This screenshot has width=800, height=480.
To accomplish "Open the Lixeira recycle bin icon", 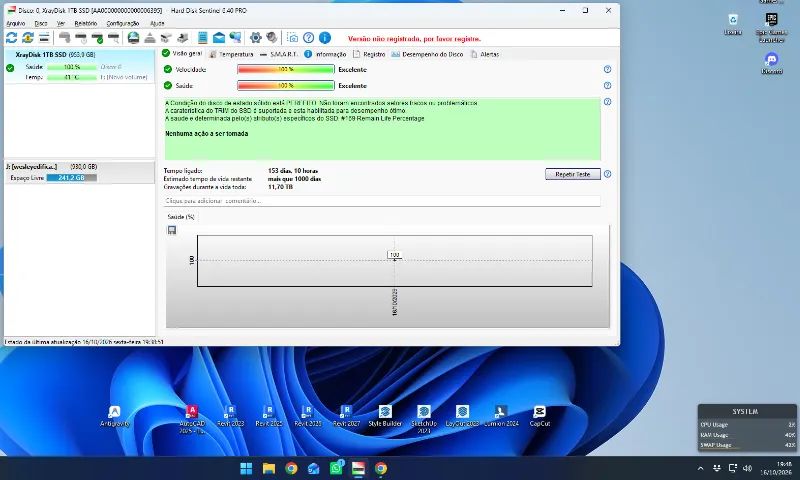I will point(733,24).
